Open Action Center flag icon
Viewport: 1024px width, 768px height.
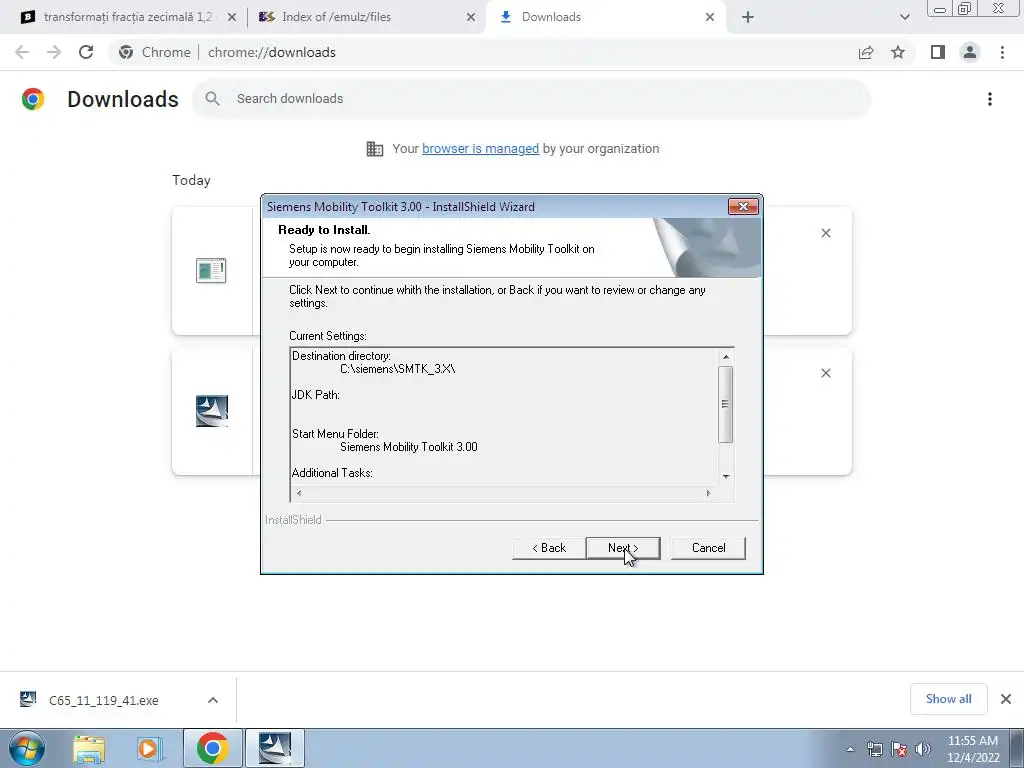[x=899, y=749]
